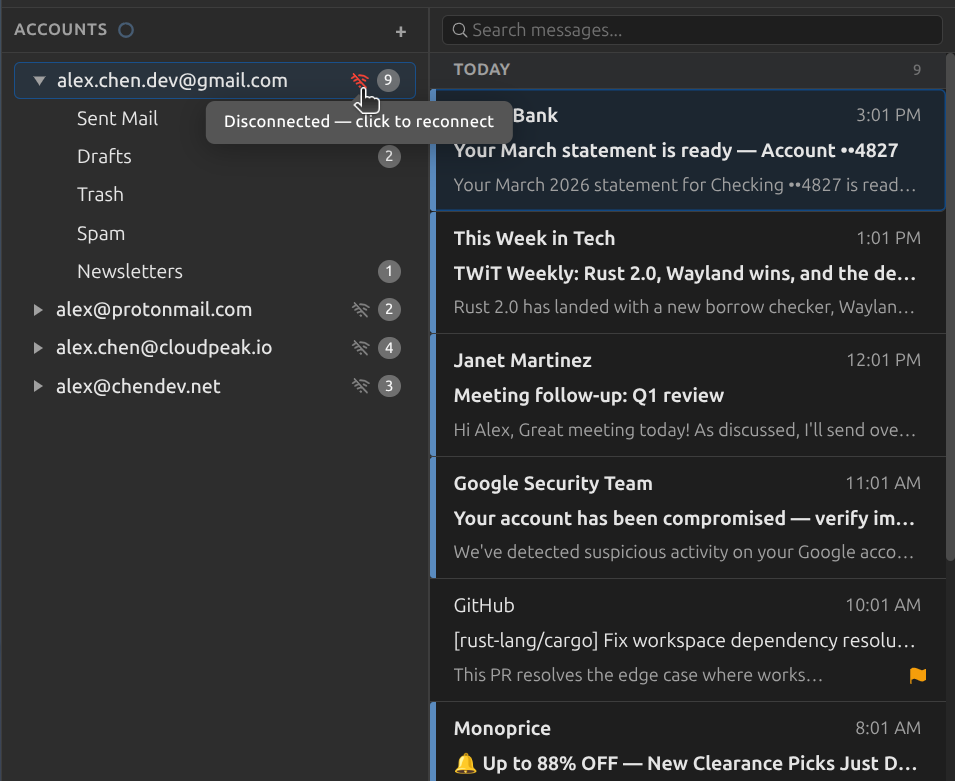This screenshot has height=781, width=955.
Task: Collapse the alex.chen.dev@gmail.com account tree
Action: pyautogui.click(x=37, y=80)
